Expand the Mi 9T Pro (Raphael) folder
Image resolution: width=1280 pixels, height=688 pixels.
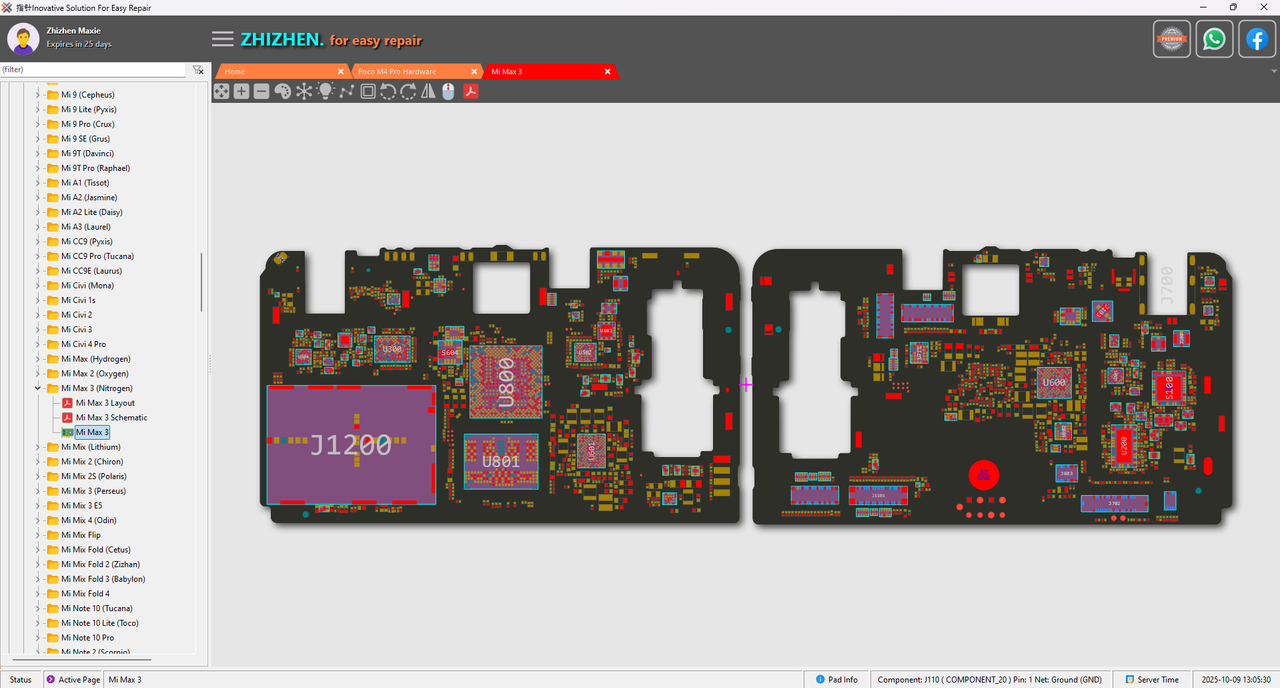(x=38, y=168)
